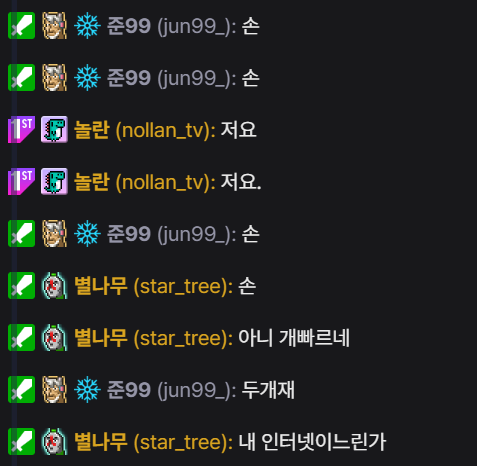The image size is (477, 466).
Task: Open 별나무 (star_tree) username on 아니 개빠르네 message
Action: click(x=153, y=338)
